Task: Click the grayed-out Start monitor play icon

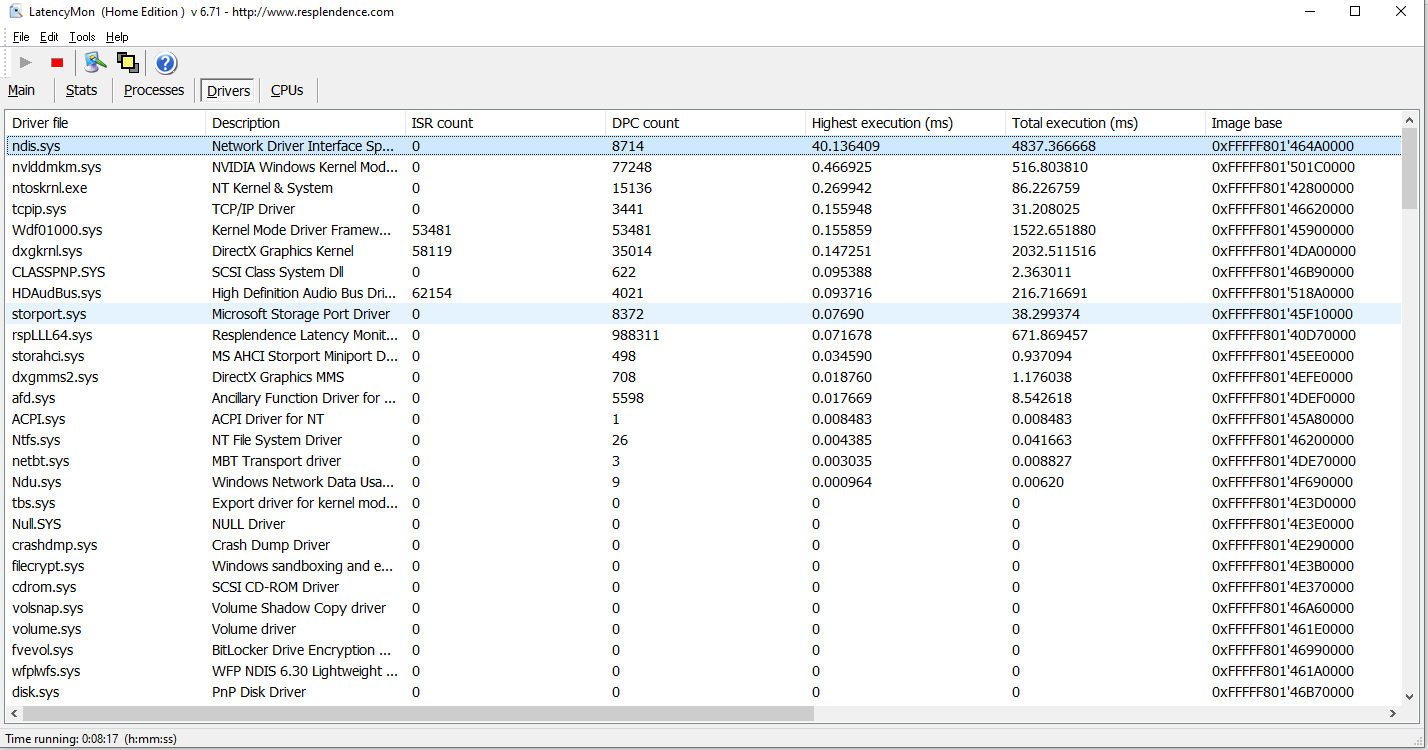Action: pos(26,63)
